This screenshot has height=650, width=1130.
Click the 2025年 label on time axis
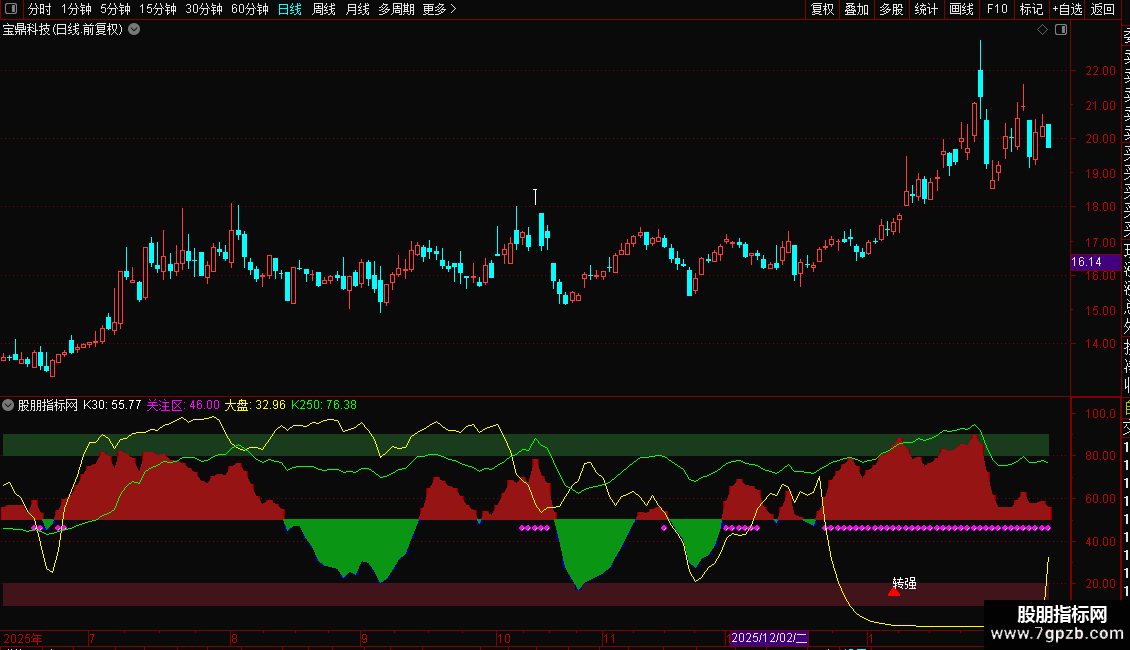point(23,638)
